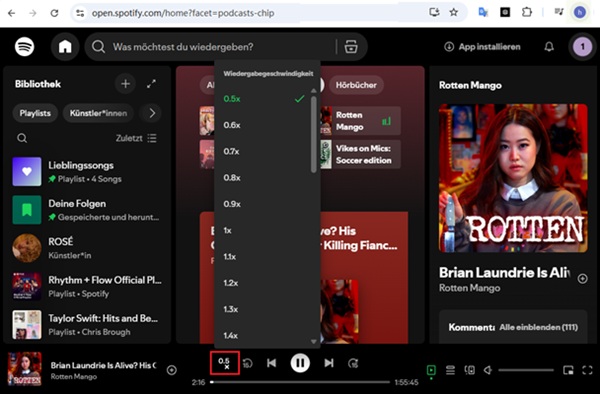The width and height of the screenshot is (600, 394).
Task: Select 0.9x playback speed
Action: tap(264, 204)
